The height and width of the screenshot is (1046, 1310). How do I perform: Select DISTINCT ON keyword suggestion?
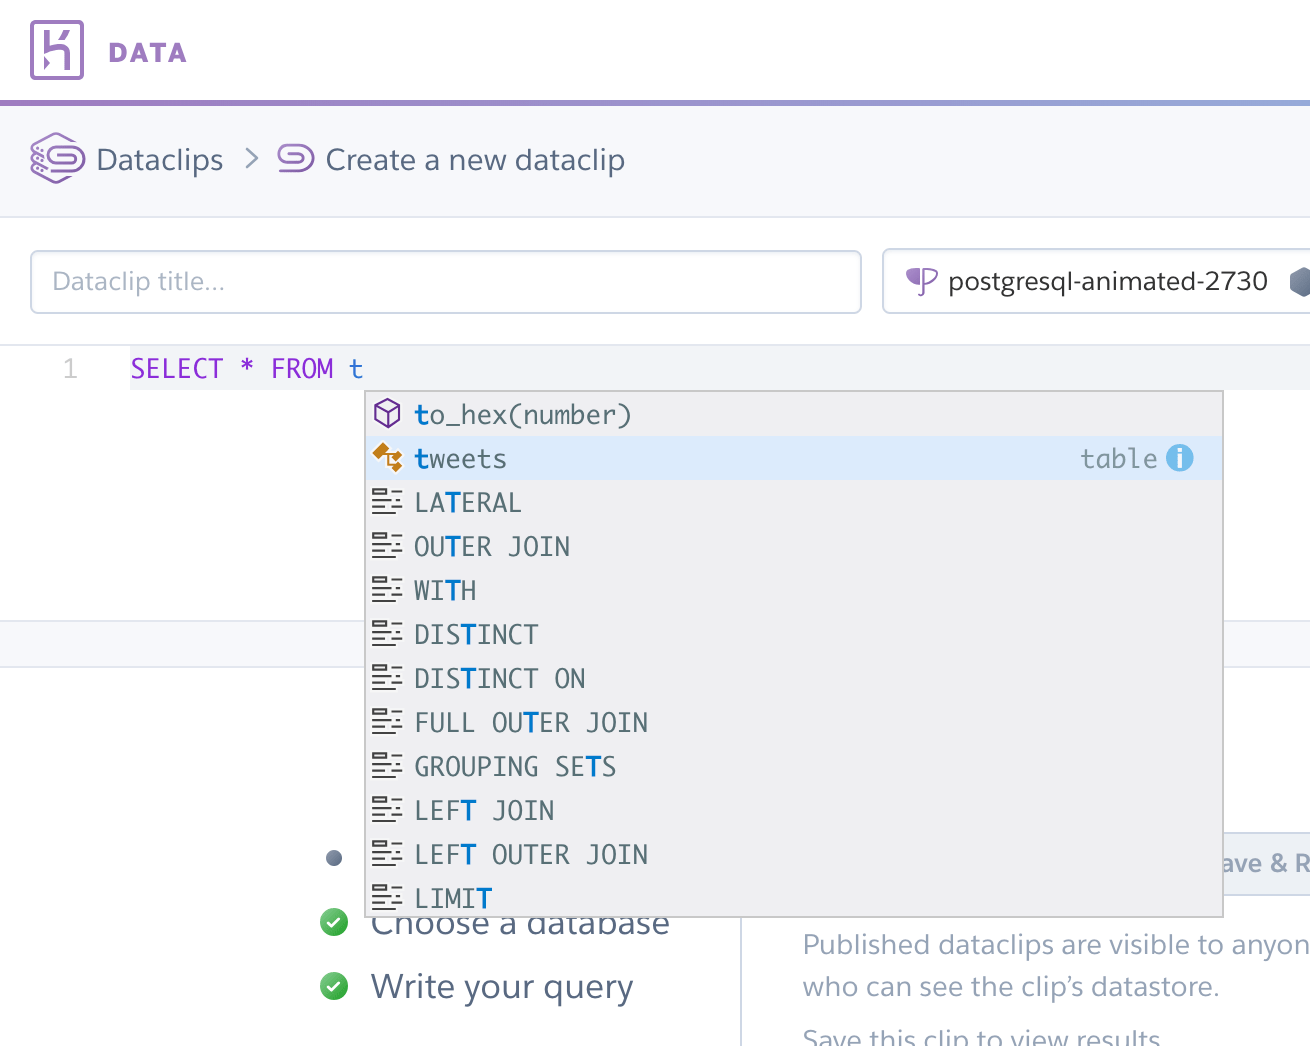point(794,678)
